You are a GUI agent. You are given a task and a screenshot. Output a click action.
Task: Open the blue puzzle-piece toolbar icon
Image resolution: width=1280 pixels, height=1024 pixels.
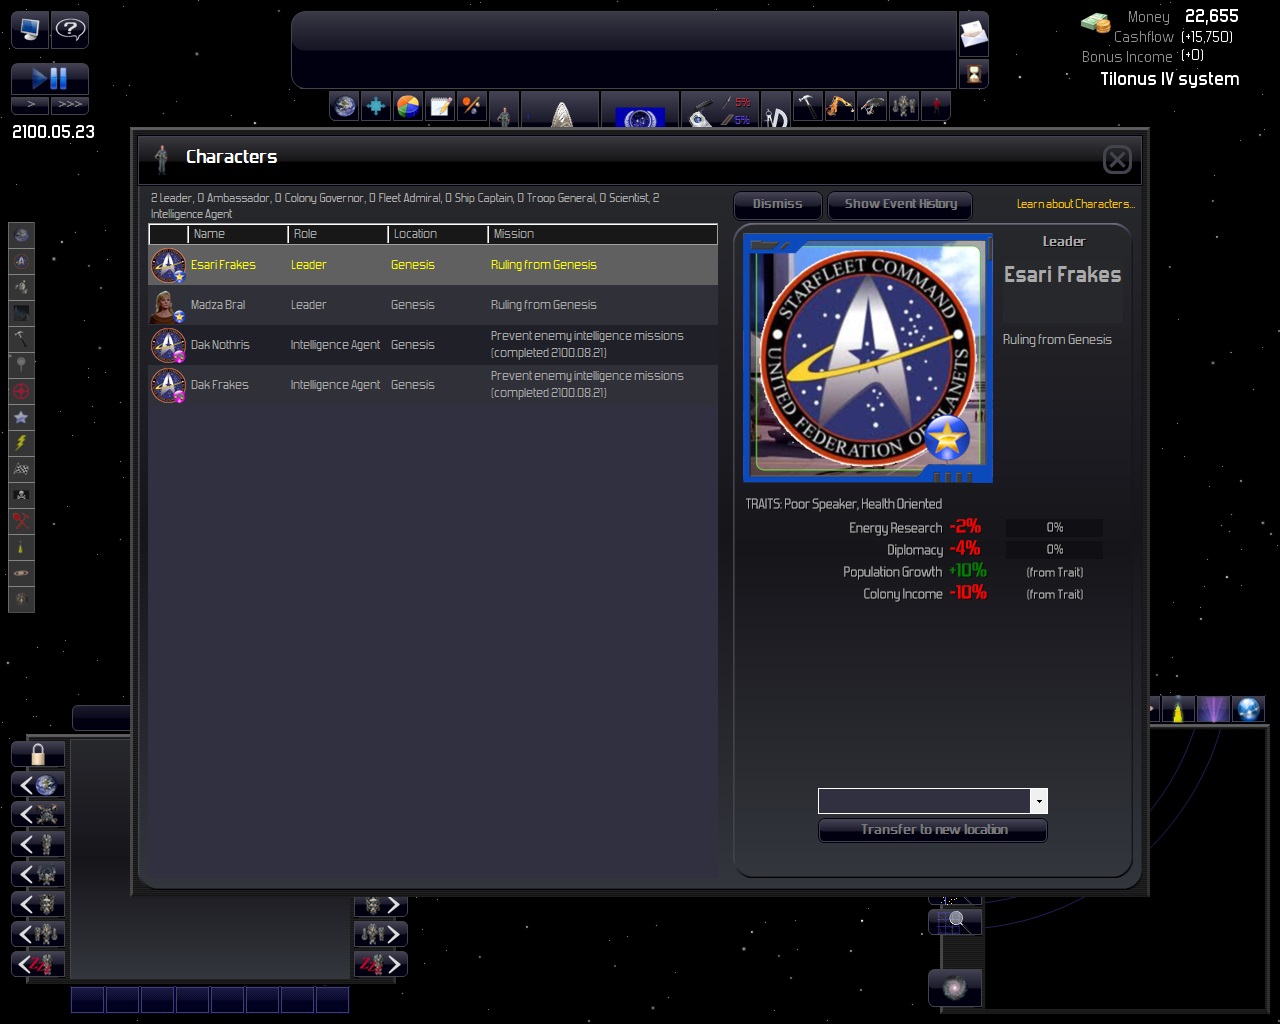(376, 106)
